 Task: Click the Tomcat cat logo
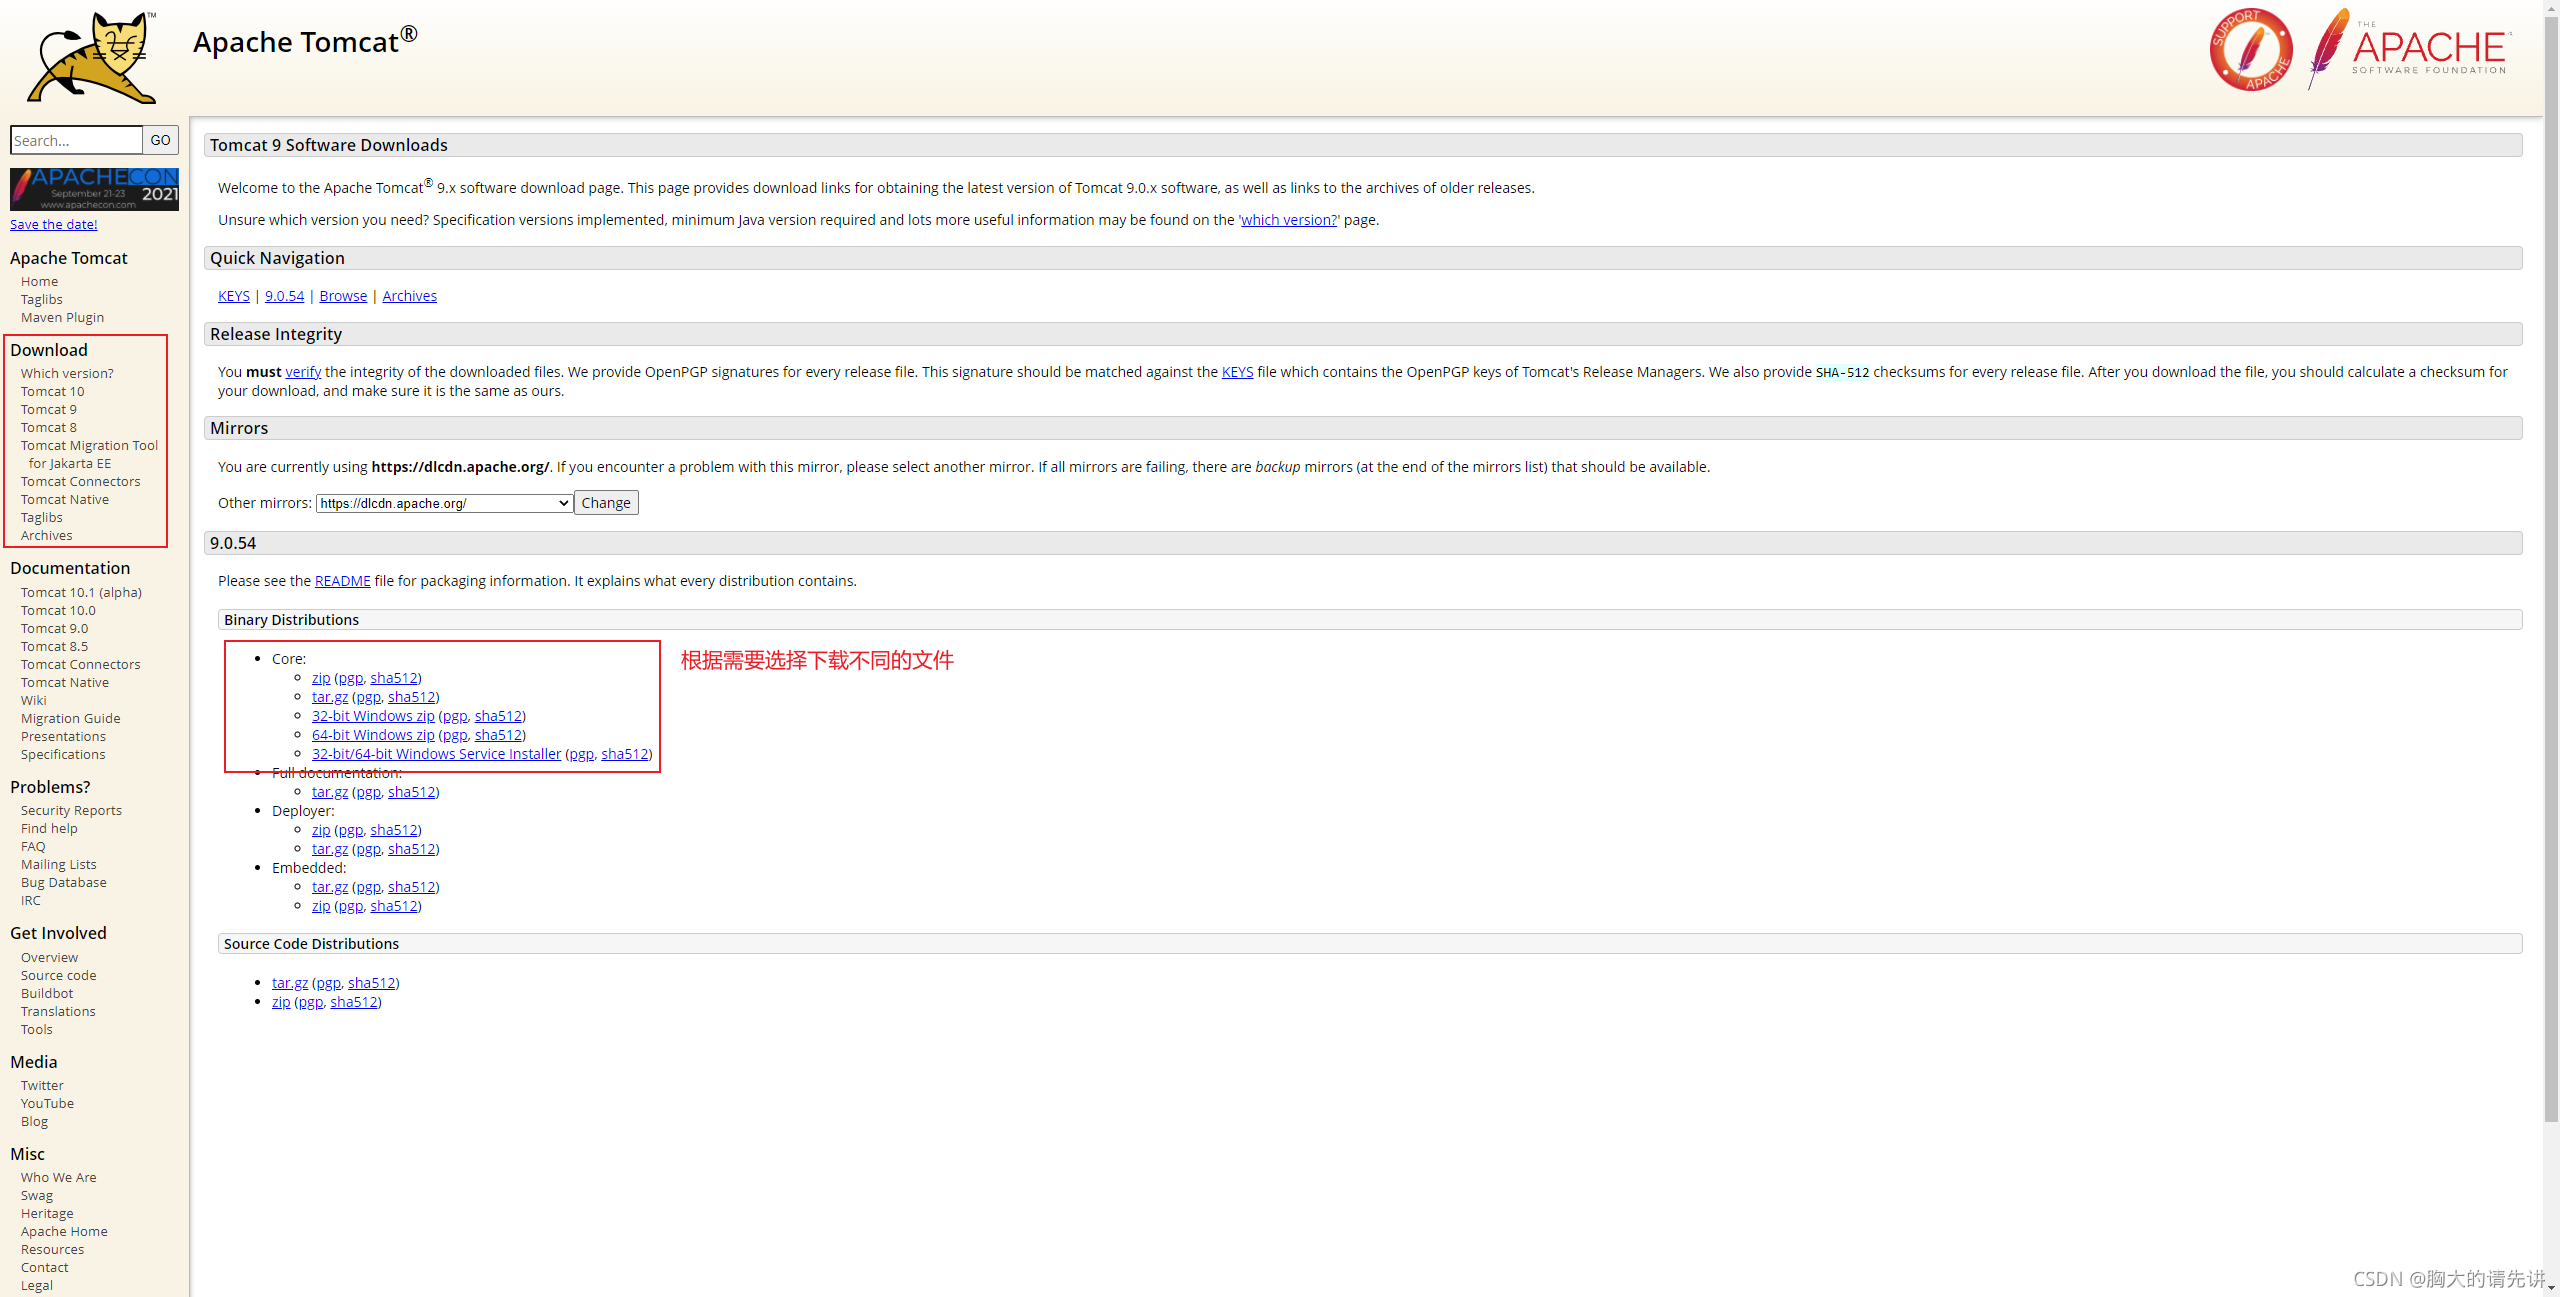(x=92, y=58)
